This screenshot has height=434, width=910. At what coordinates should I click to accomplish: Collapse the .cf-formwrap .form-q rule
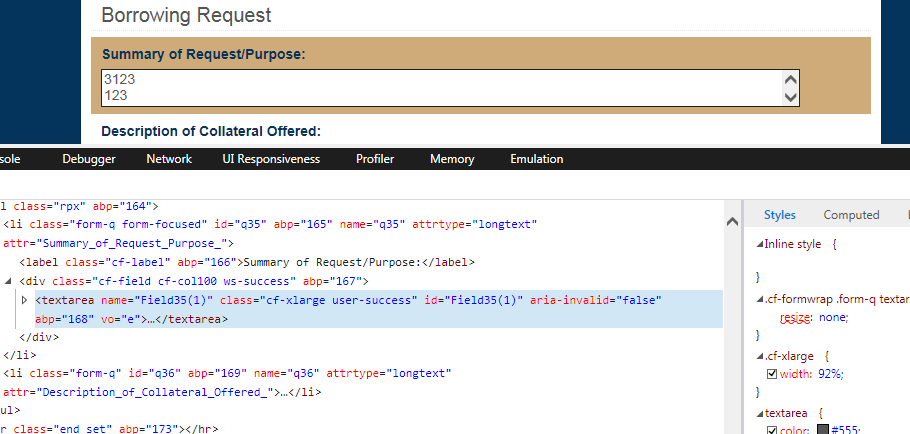[x=760, y=299]
